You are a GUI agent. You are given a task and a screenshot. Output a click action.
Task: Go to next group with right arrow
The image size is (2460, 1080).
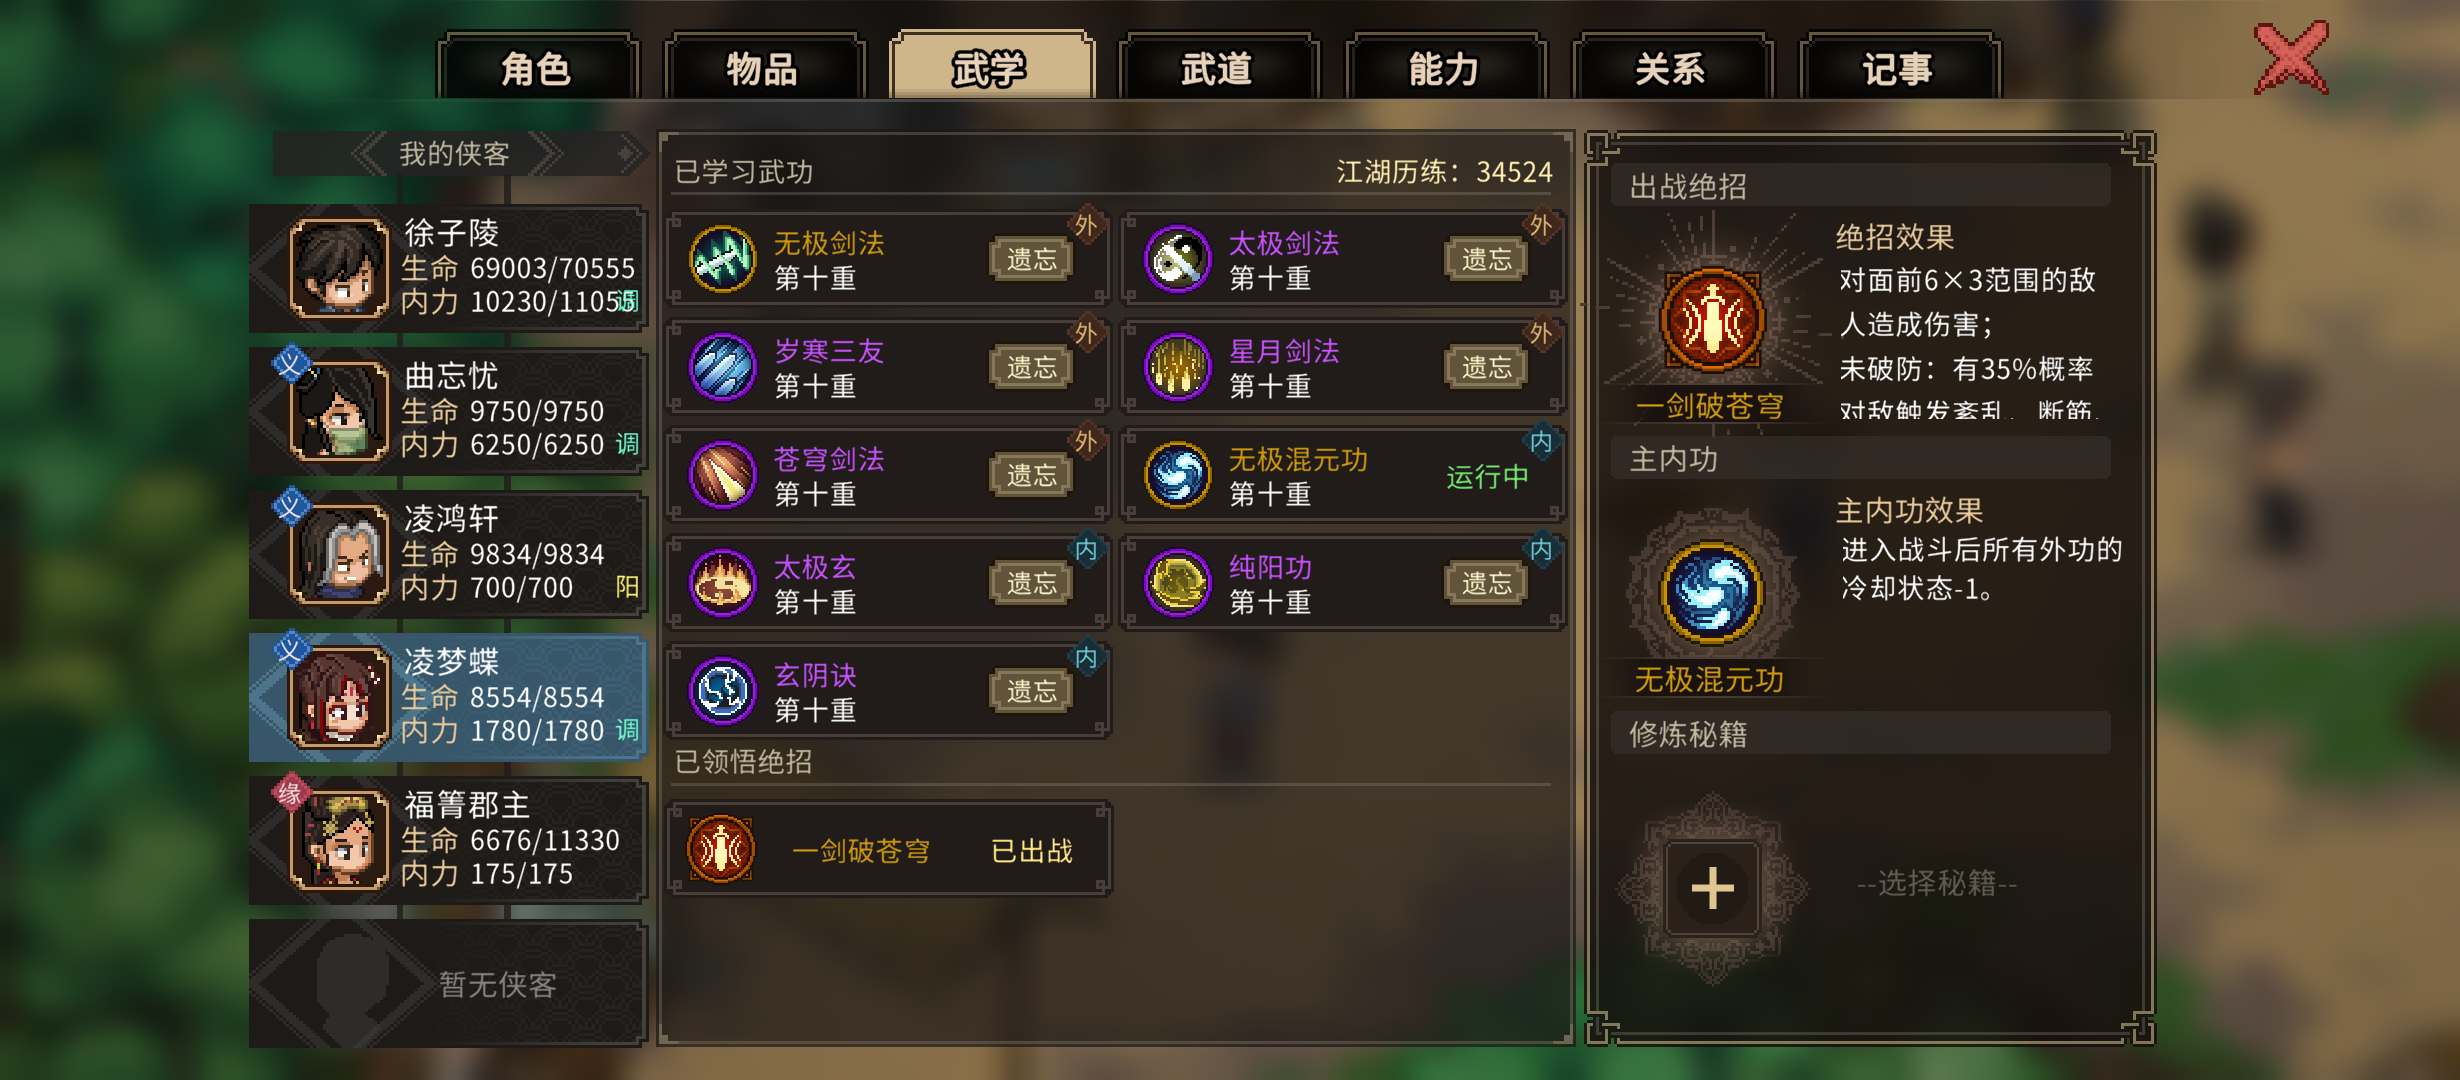[546, 154]
